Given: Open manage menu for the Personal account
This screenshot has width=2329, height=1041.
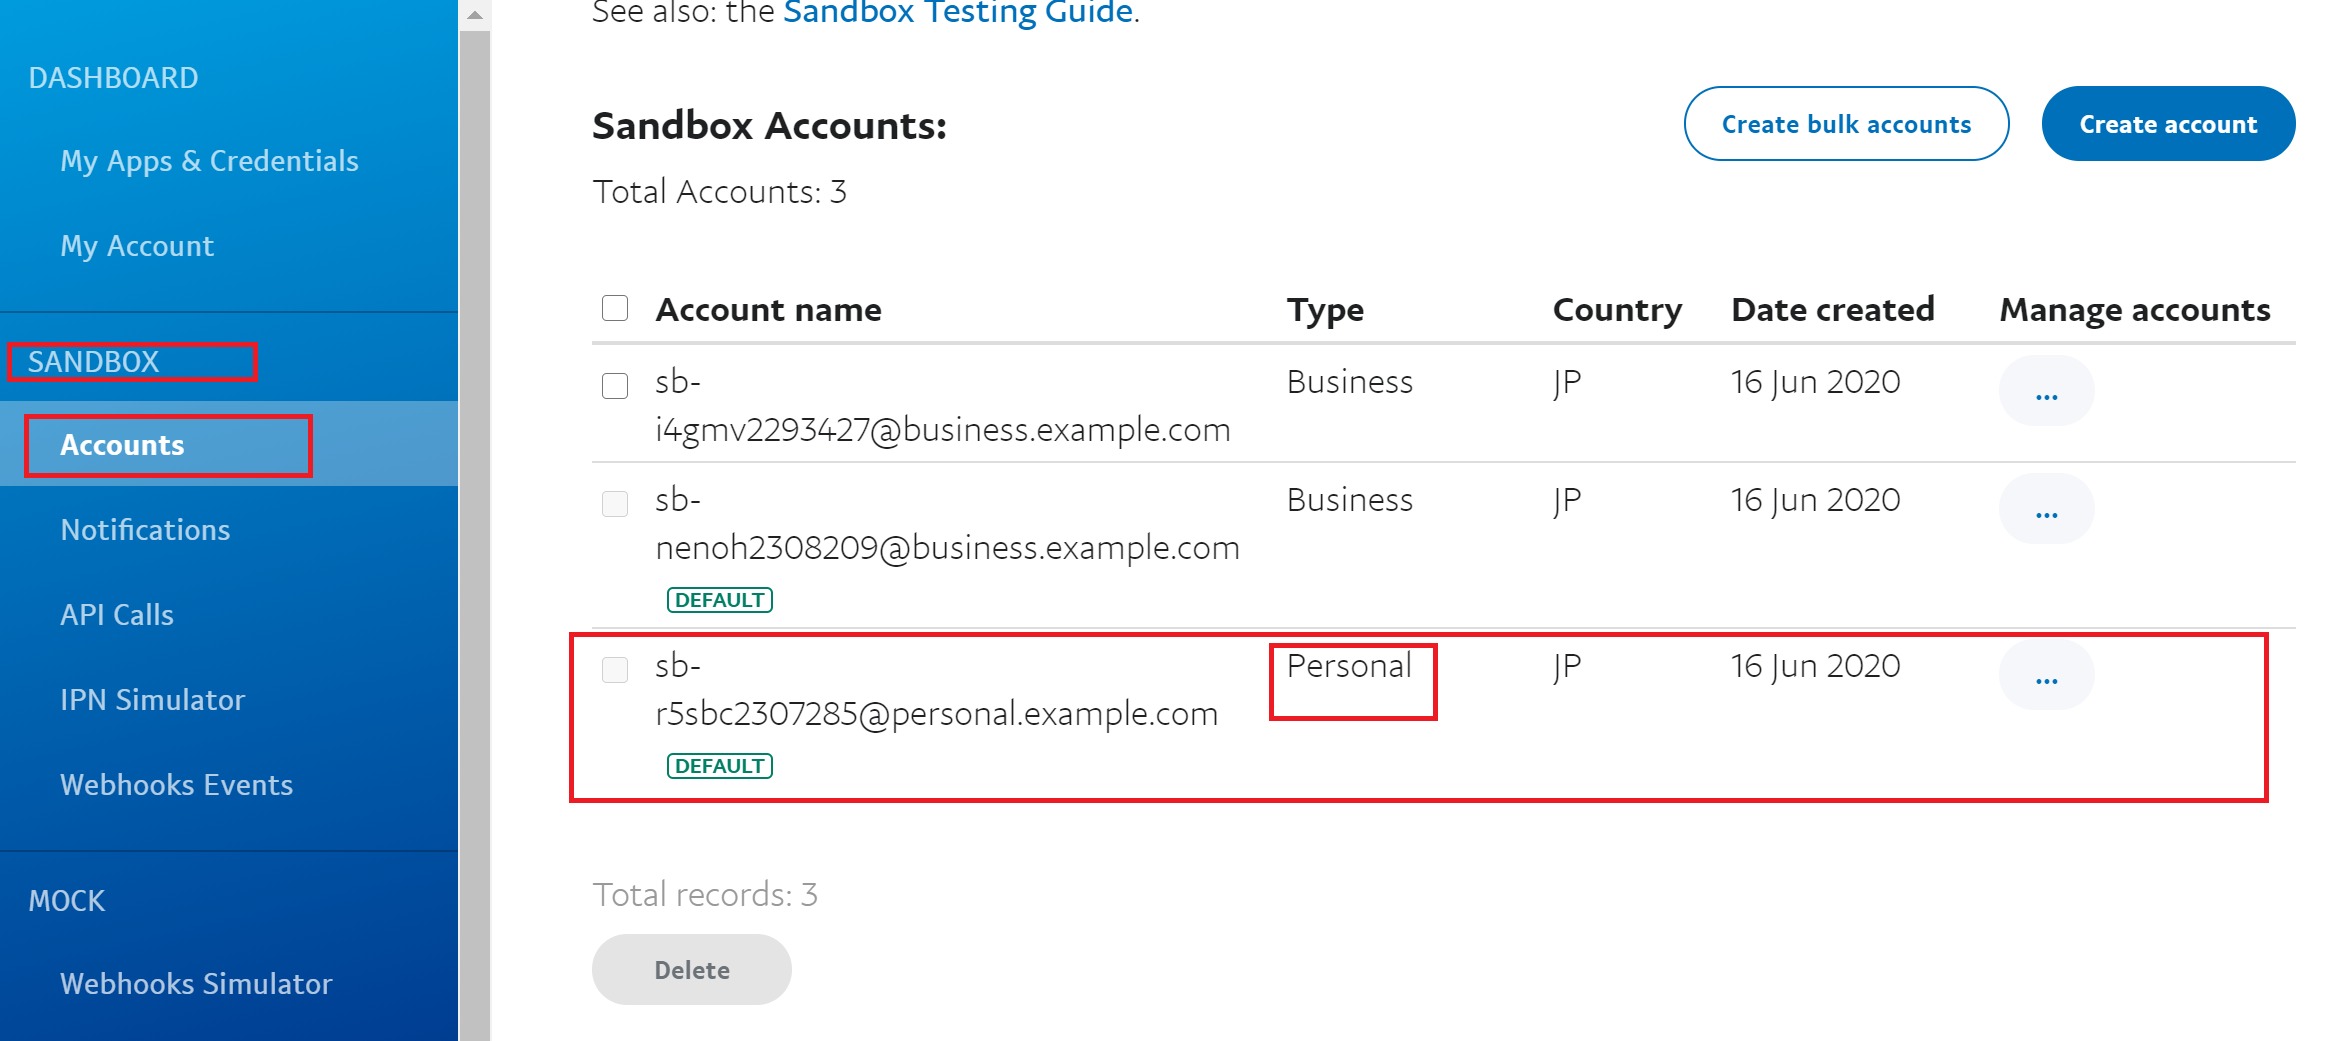Looking at the screenshot, I should (x=2046, y=675).
